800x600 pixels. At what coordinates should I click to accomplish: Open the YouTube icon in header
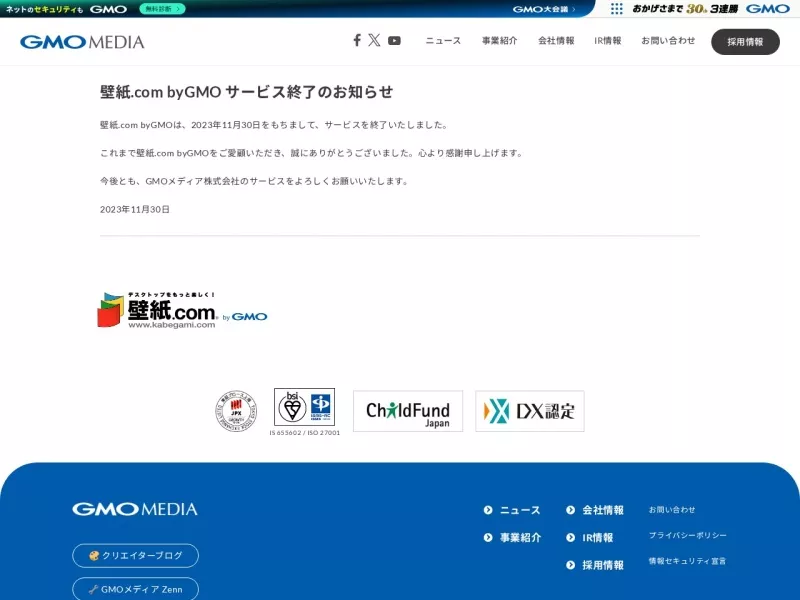(394, 41)
